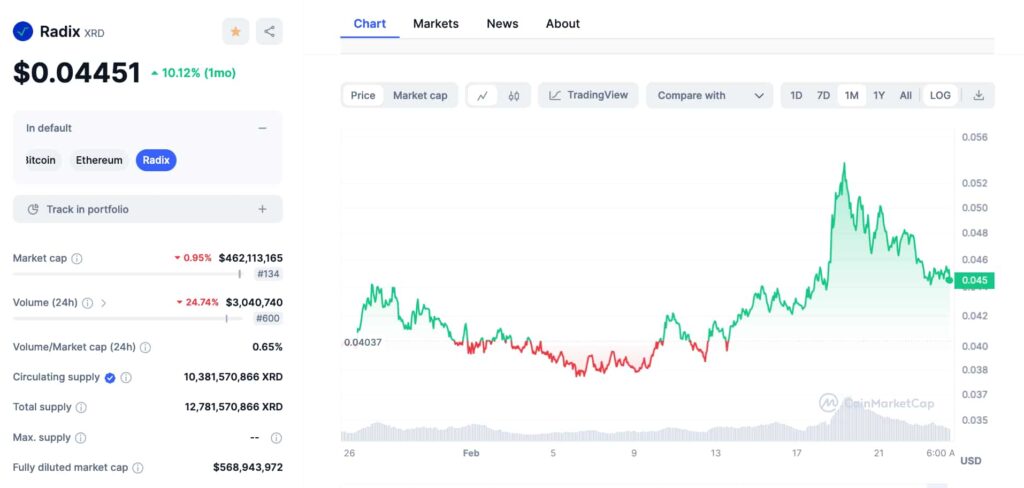This screenshot has height=488, width=1024.
Task: Click Volume/Market cap info icon
Action: coord(146,348)
